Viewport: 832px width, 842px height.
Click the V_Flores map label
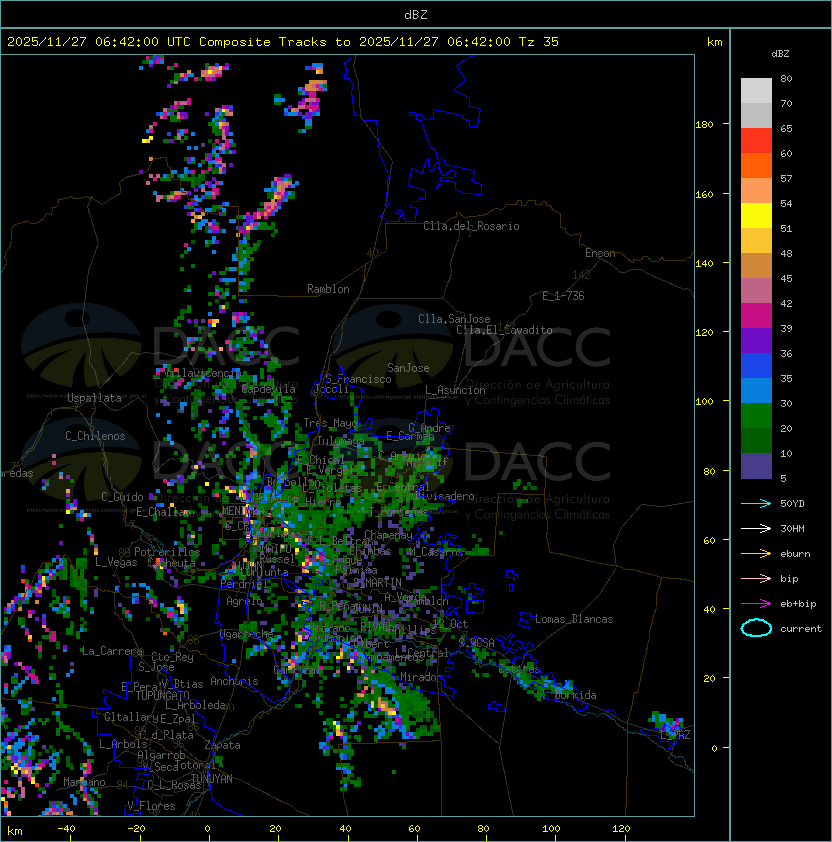point(151,806)
